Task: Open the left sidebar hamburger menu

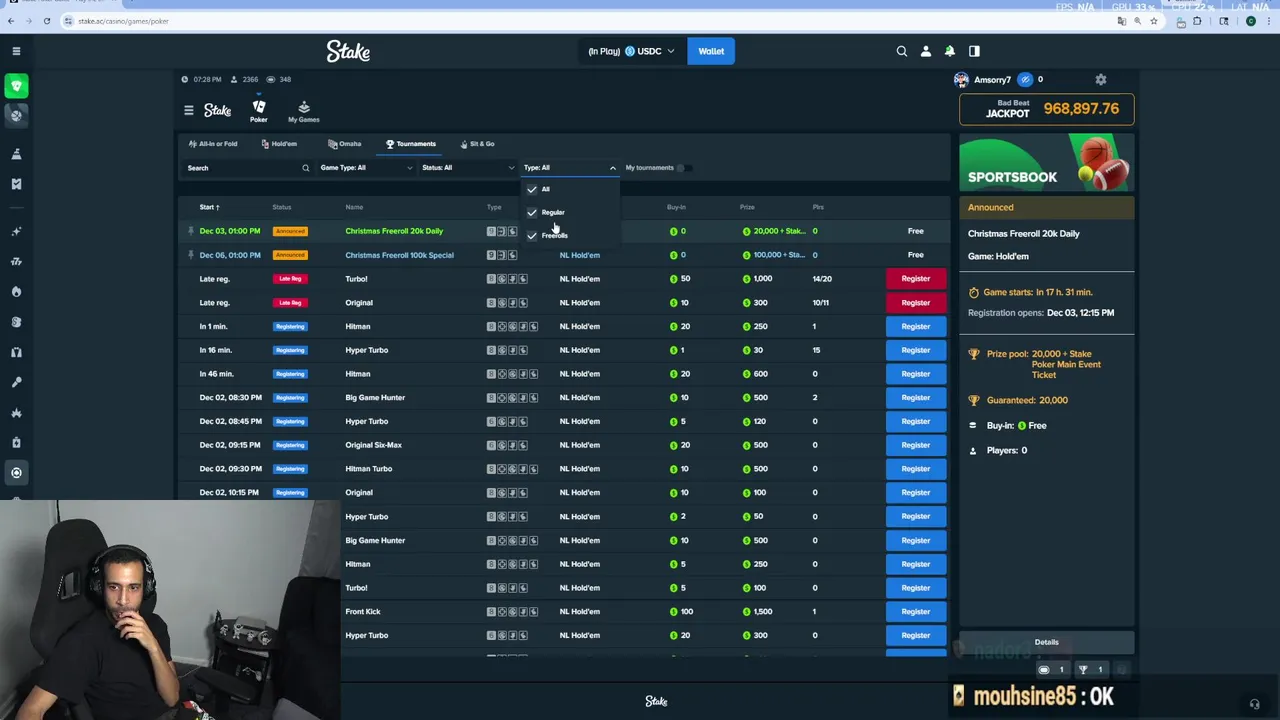Action: 16,51
